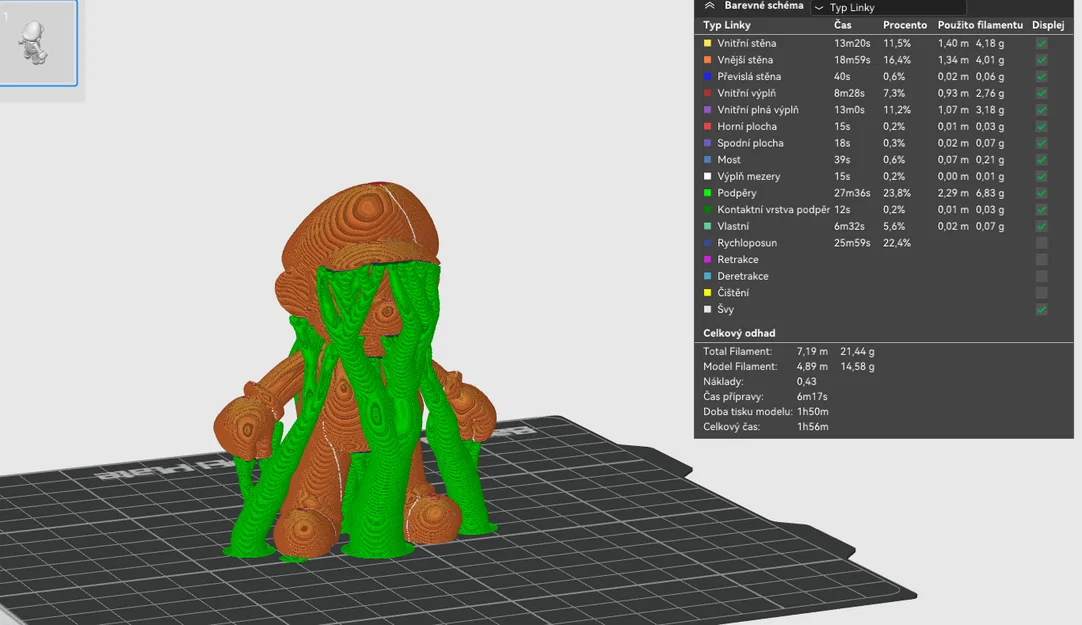This screenshot has height=625, width=1082.
Task: Hide Vnitřní výplň lines via its checkbox
Action: coord(1041,93)
